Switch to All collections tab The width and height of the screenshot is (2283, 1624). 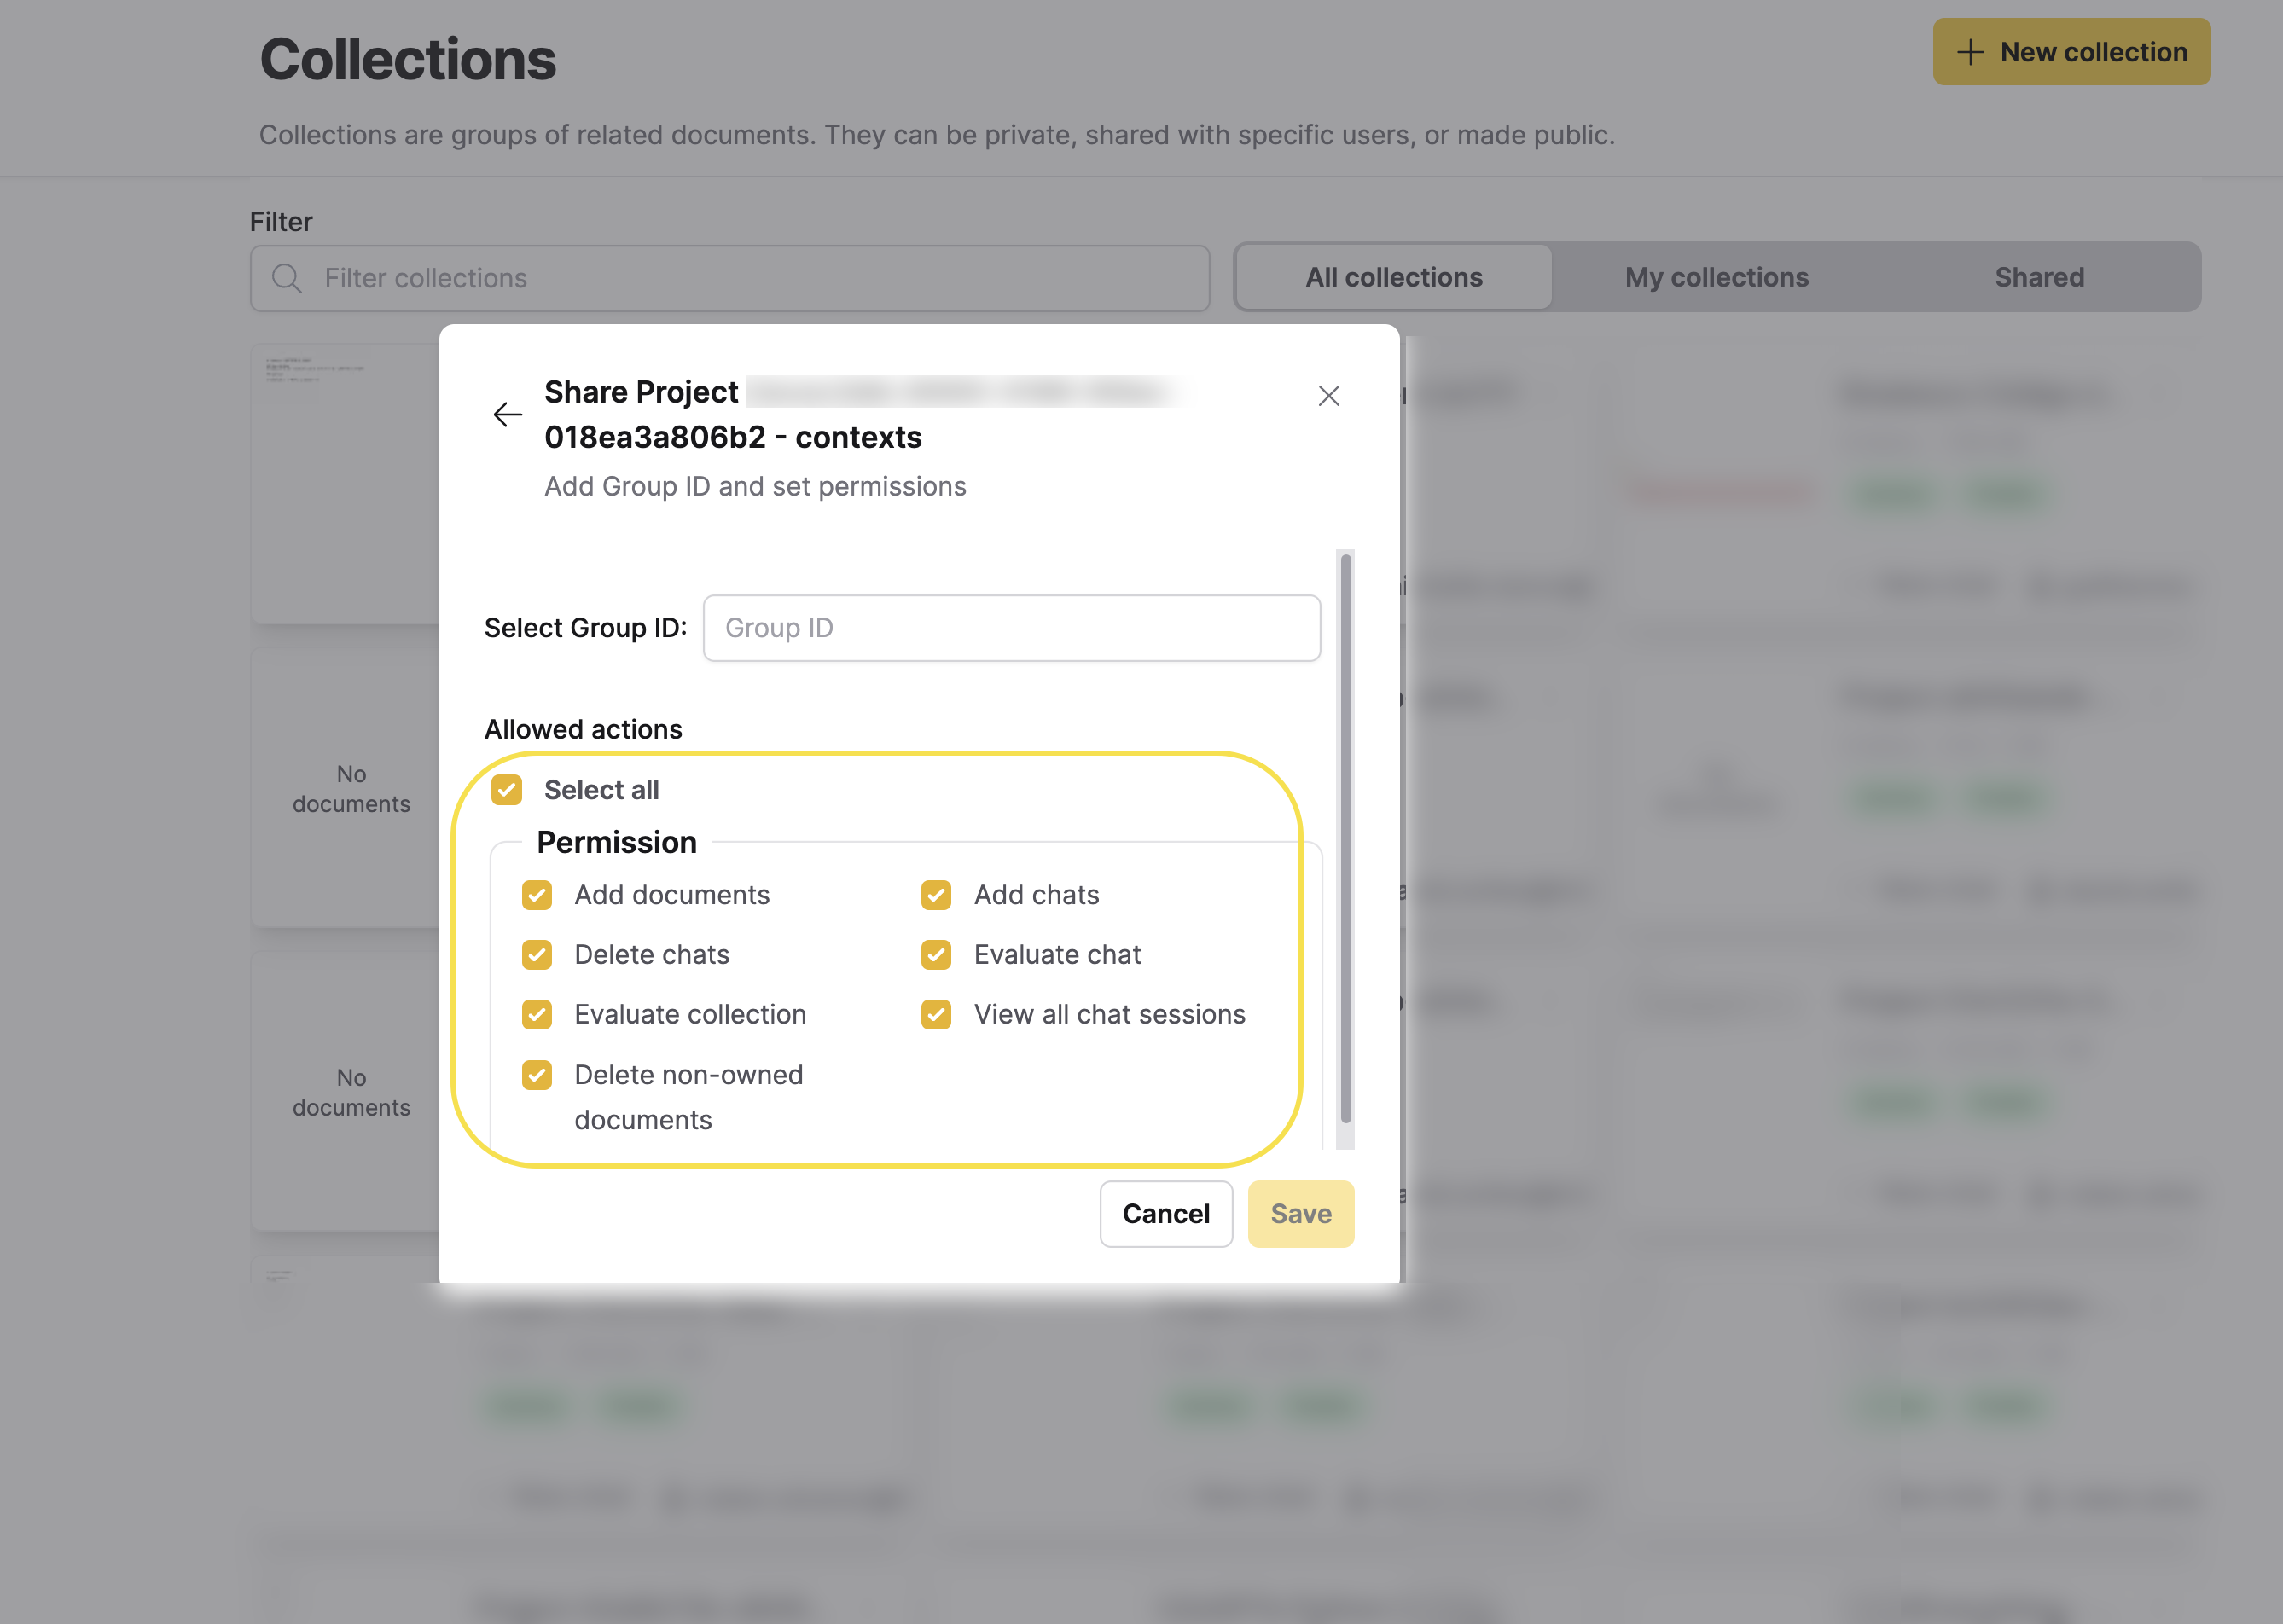tap(1393, 277)
